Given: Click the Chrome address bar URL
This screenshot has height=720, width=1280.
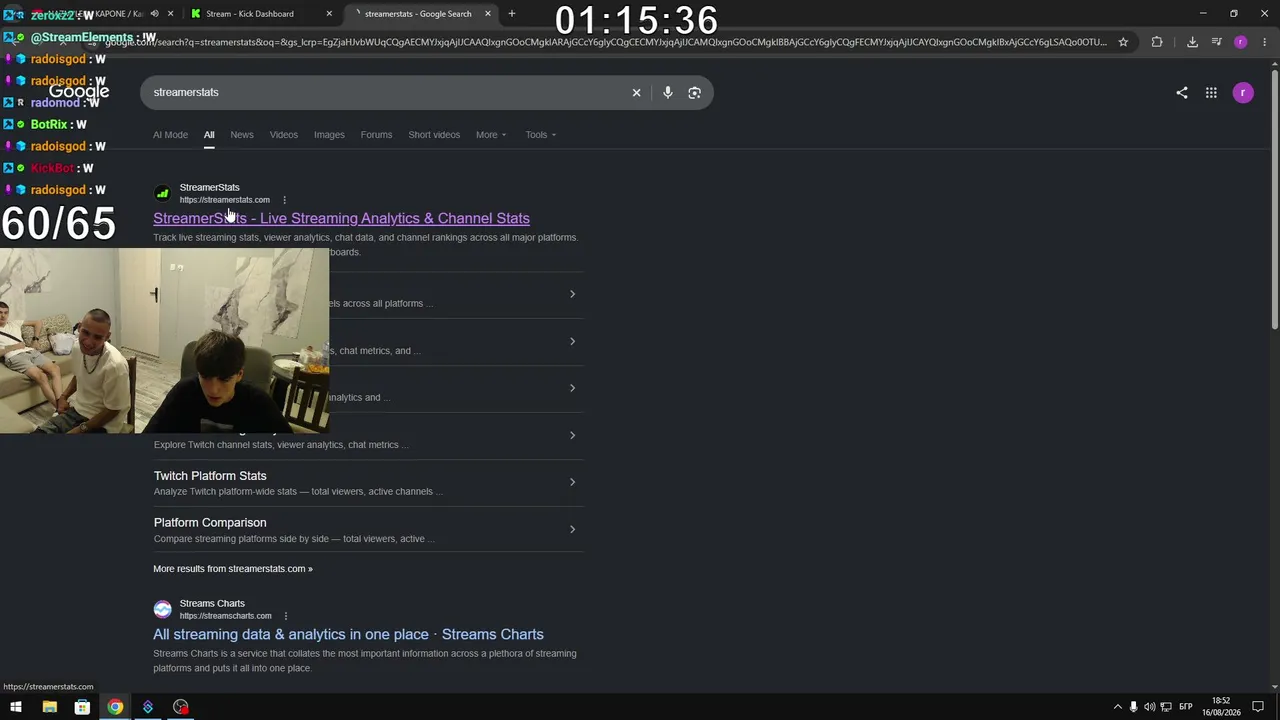Looking at the screenshot, I should 606,42.
